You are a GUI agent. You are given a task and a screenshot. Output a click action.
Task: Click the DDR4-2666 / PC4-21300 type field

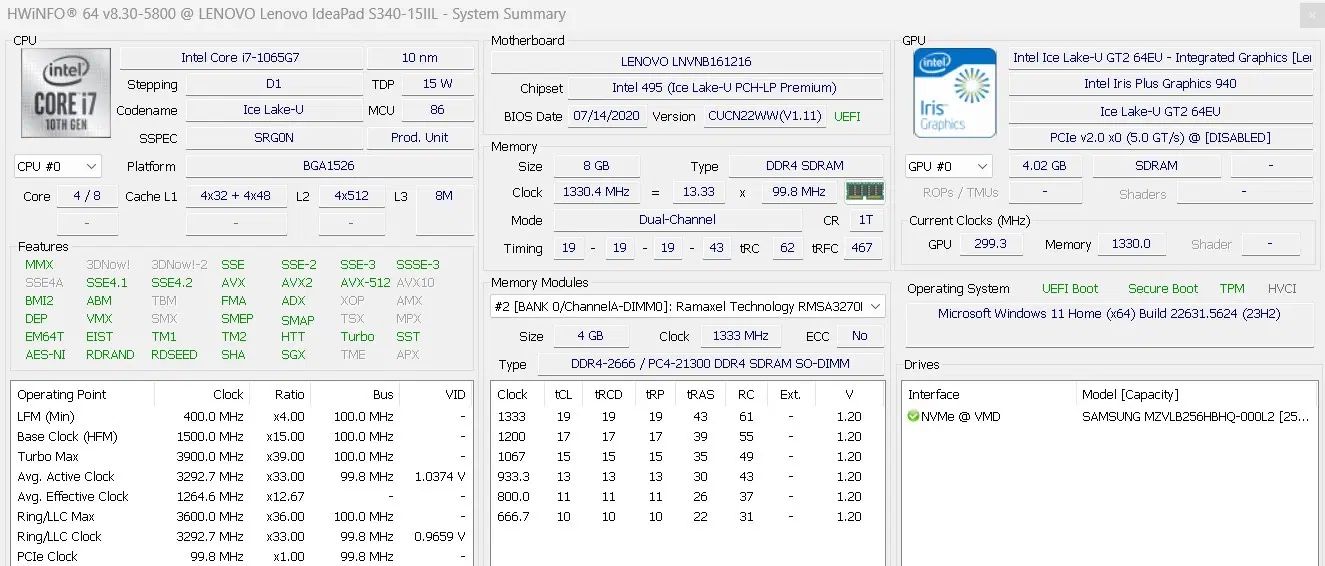[x=711, y=365]
